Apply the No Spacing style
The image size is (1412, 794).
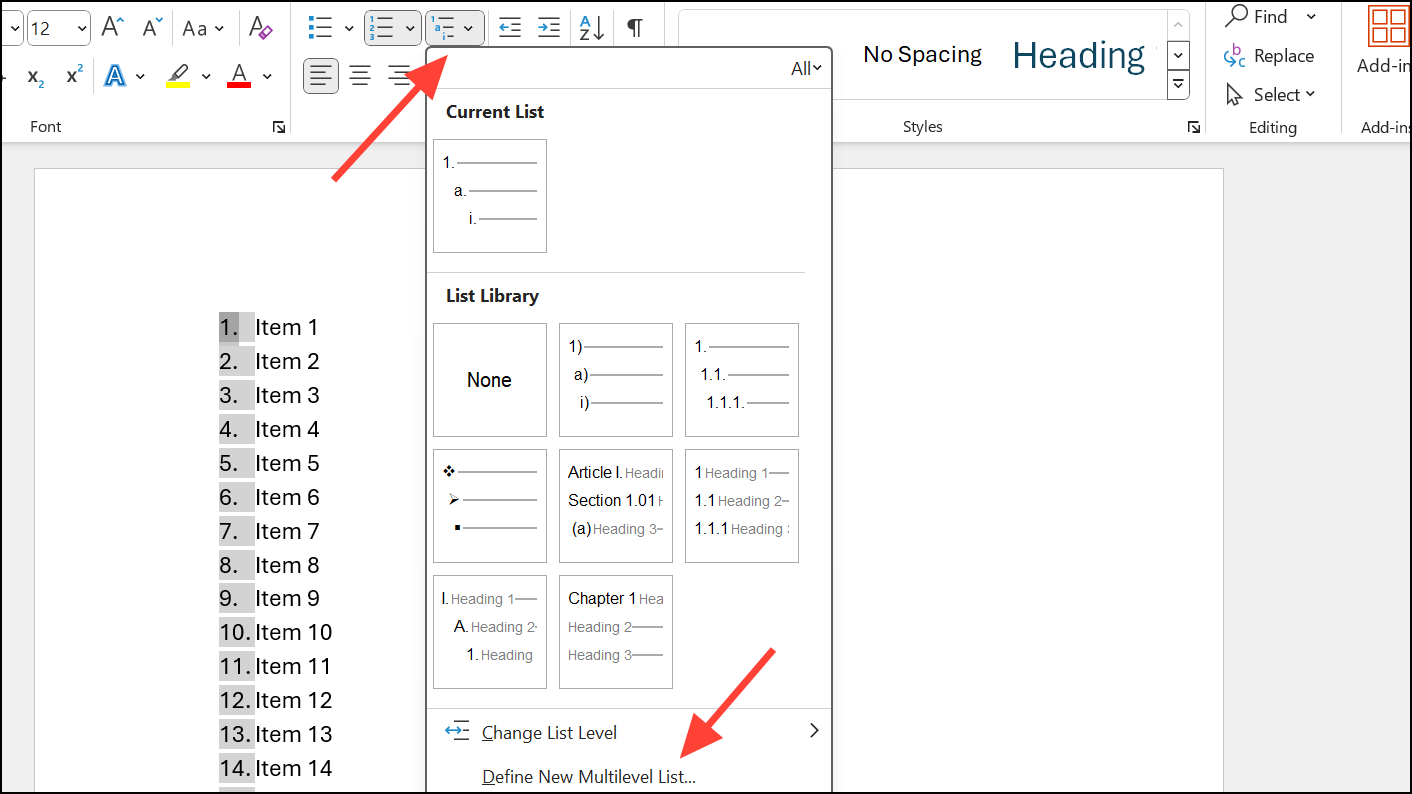coord(922,55)
